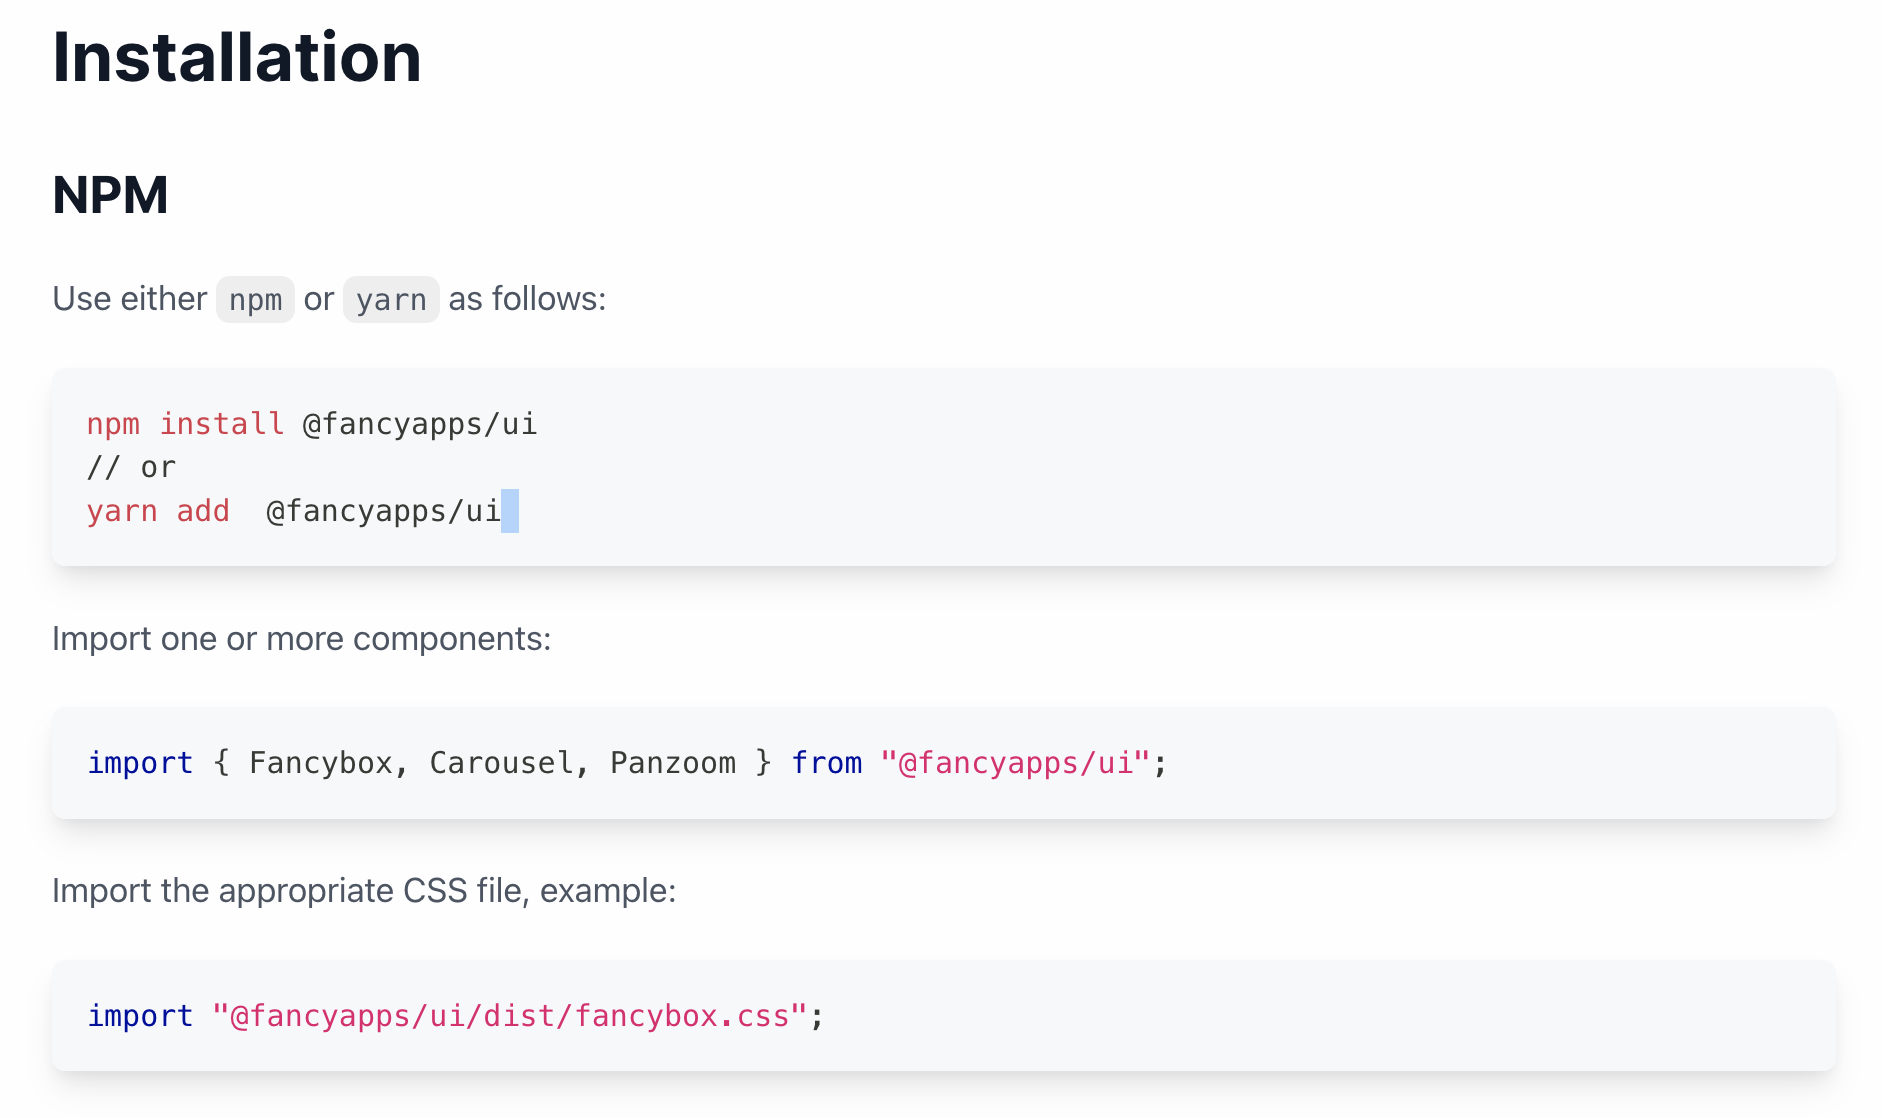This screenshot has height=1118, width=1882.
Task: Click the '// or' comment line
Action: [131, 467]
